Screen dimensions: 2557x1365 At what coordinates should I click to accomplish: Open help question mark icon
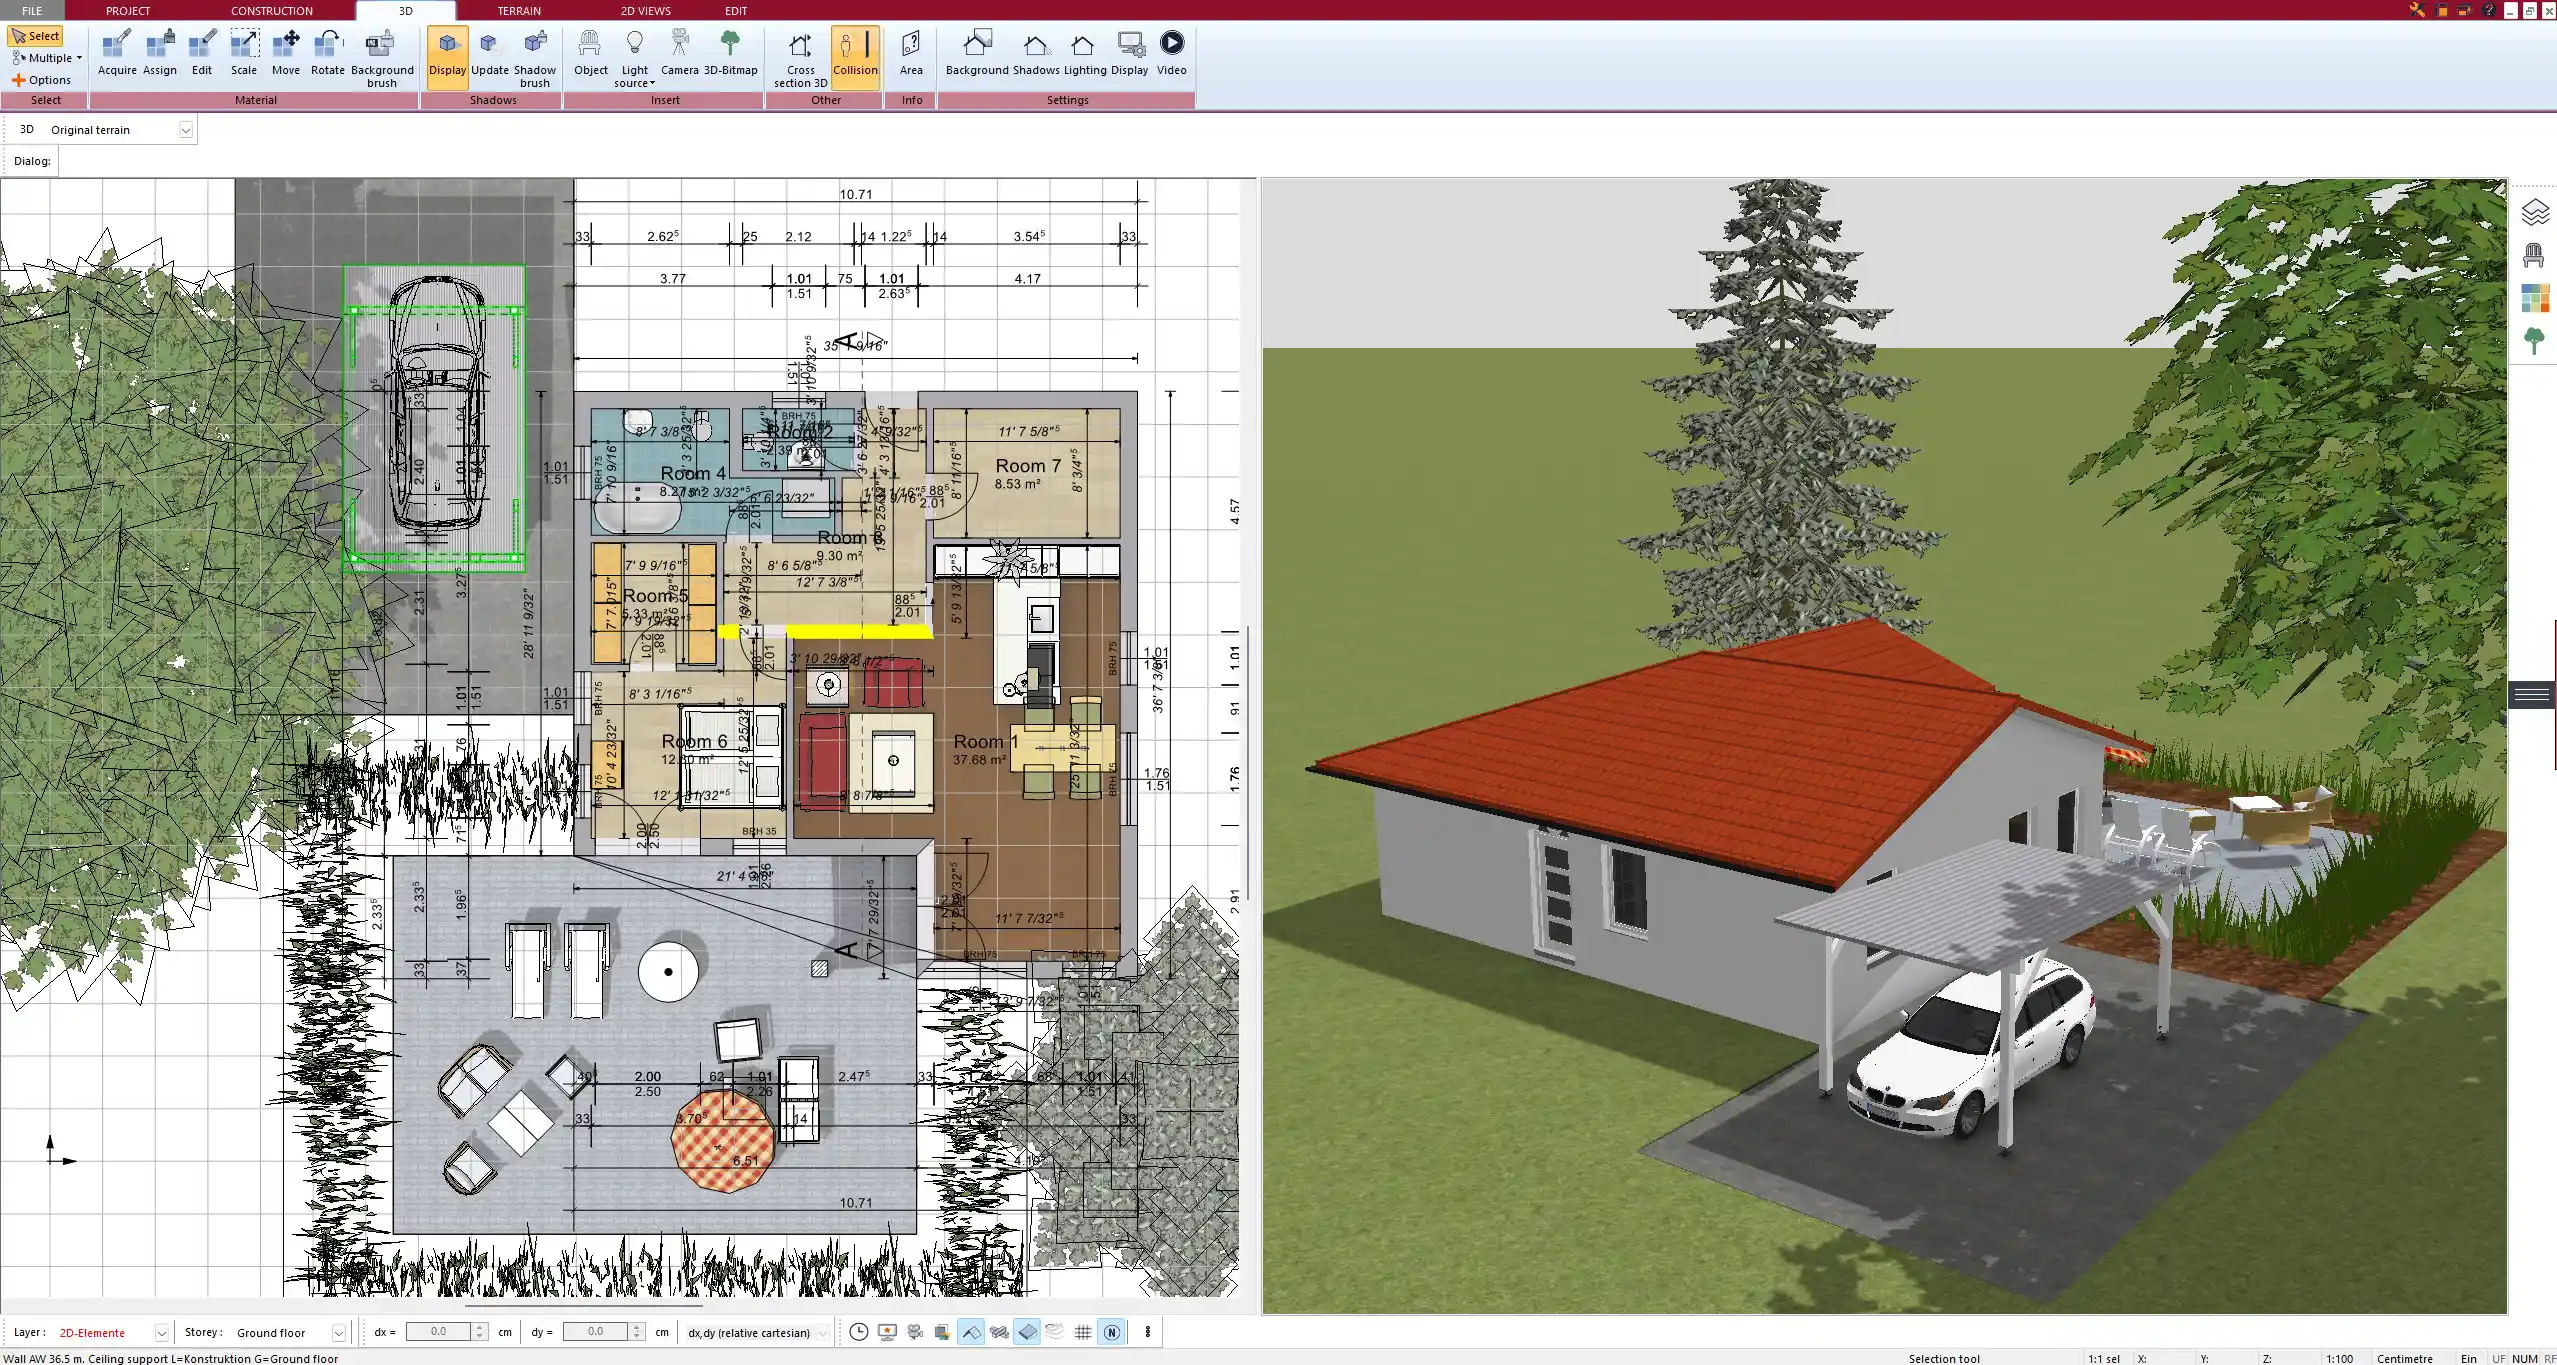point(2489,10)
